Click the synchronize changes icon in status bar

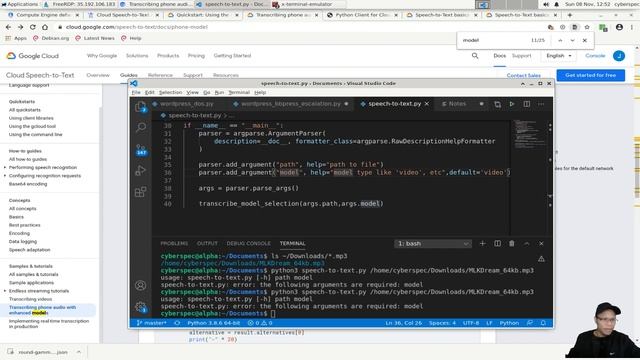click(x=177, y=323)
